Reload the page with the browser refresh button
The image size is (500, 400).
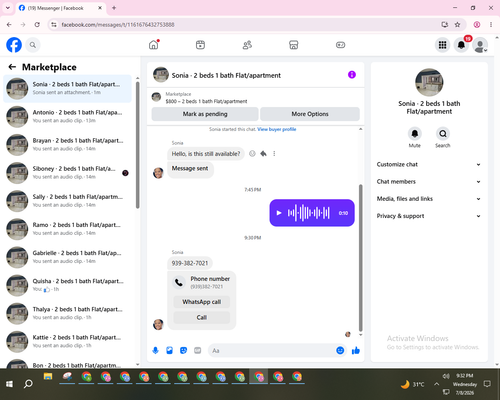coord(37,25)
